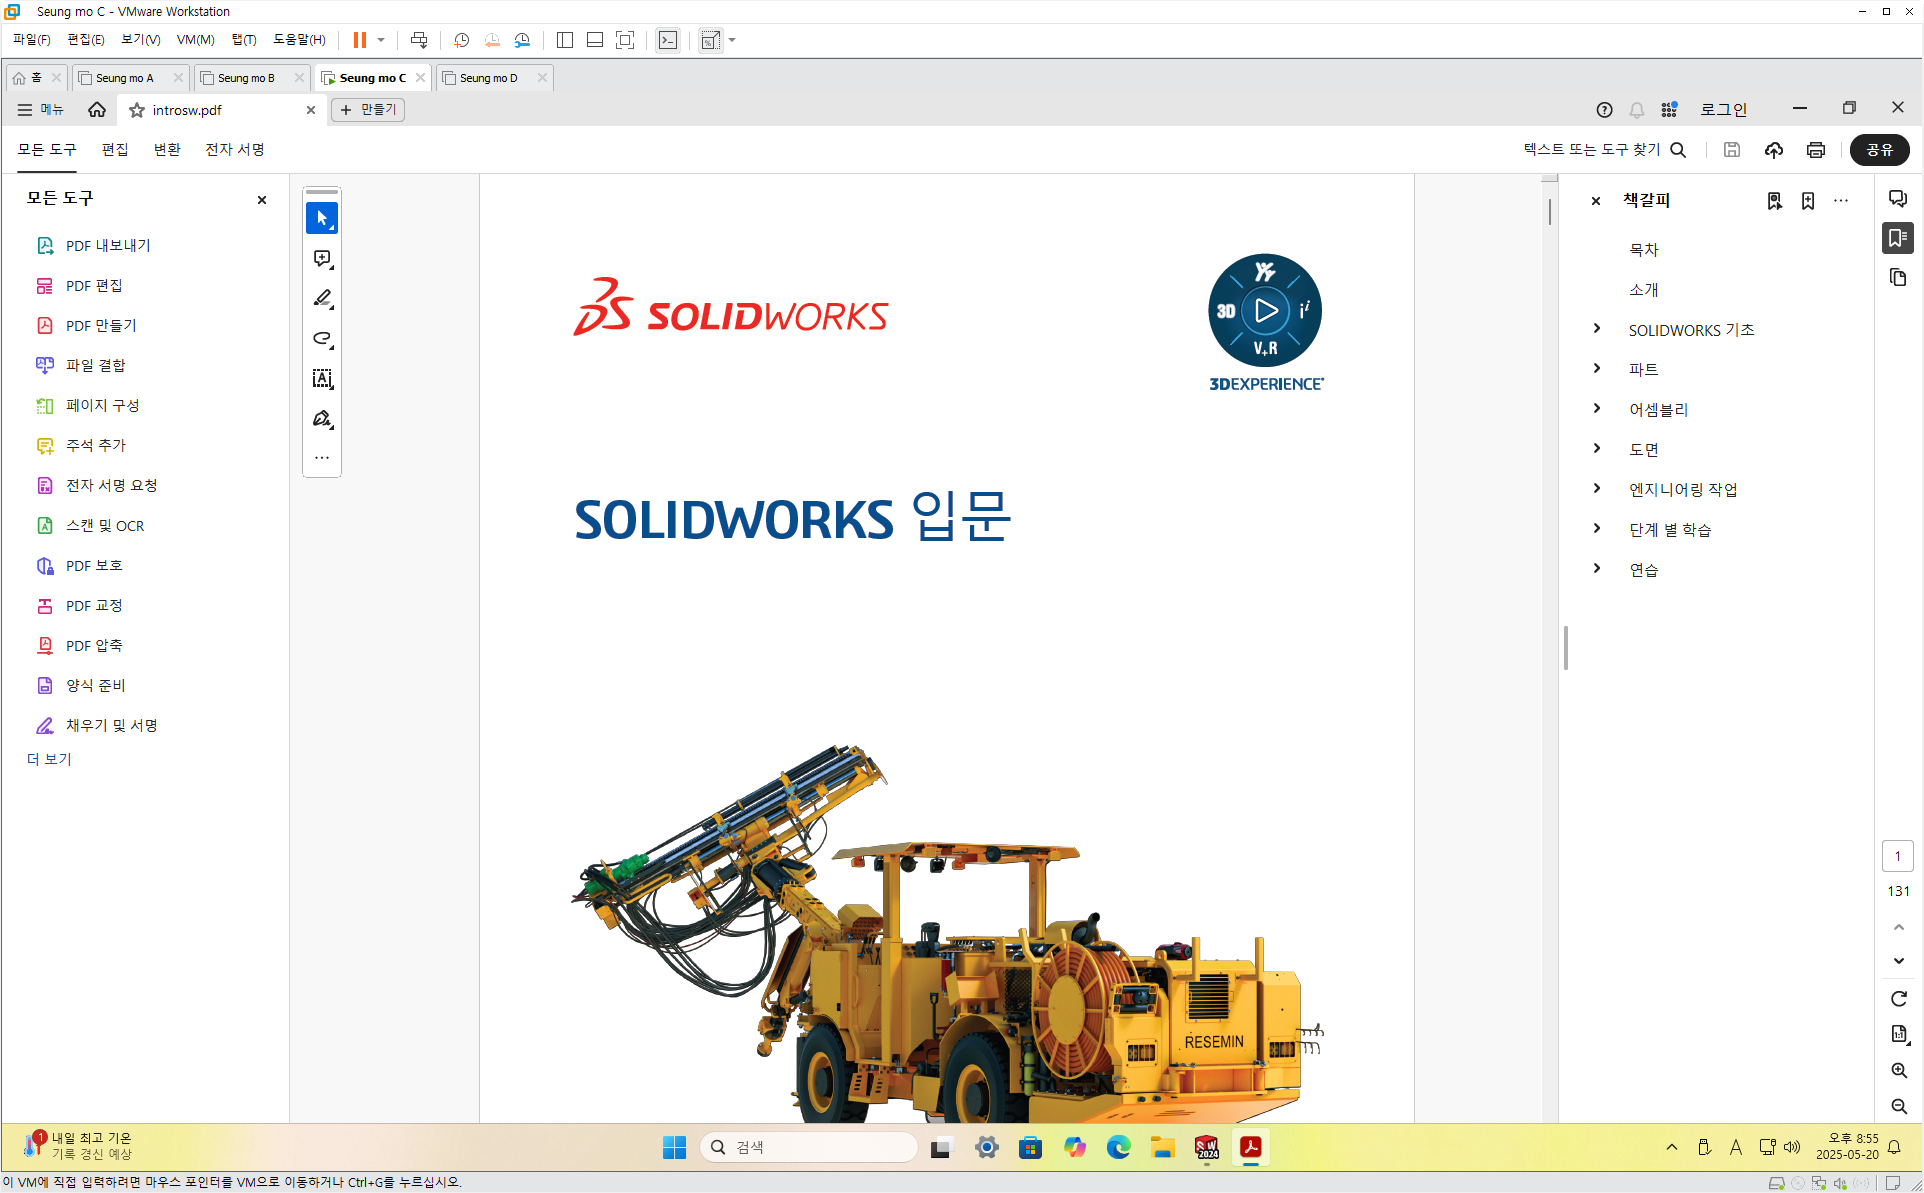Expand the 어셈블리 bookmark entry
Image resolution: width=1924 pixels, height=1193 pixels.
[1597, 408]
